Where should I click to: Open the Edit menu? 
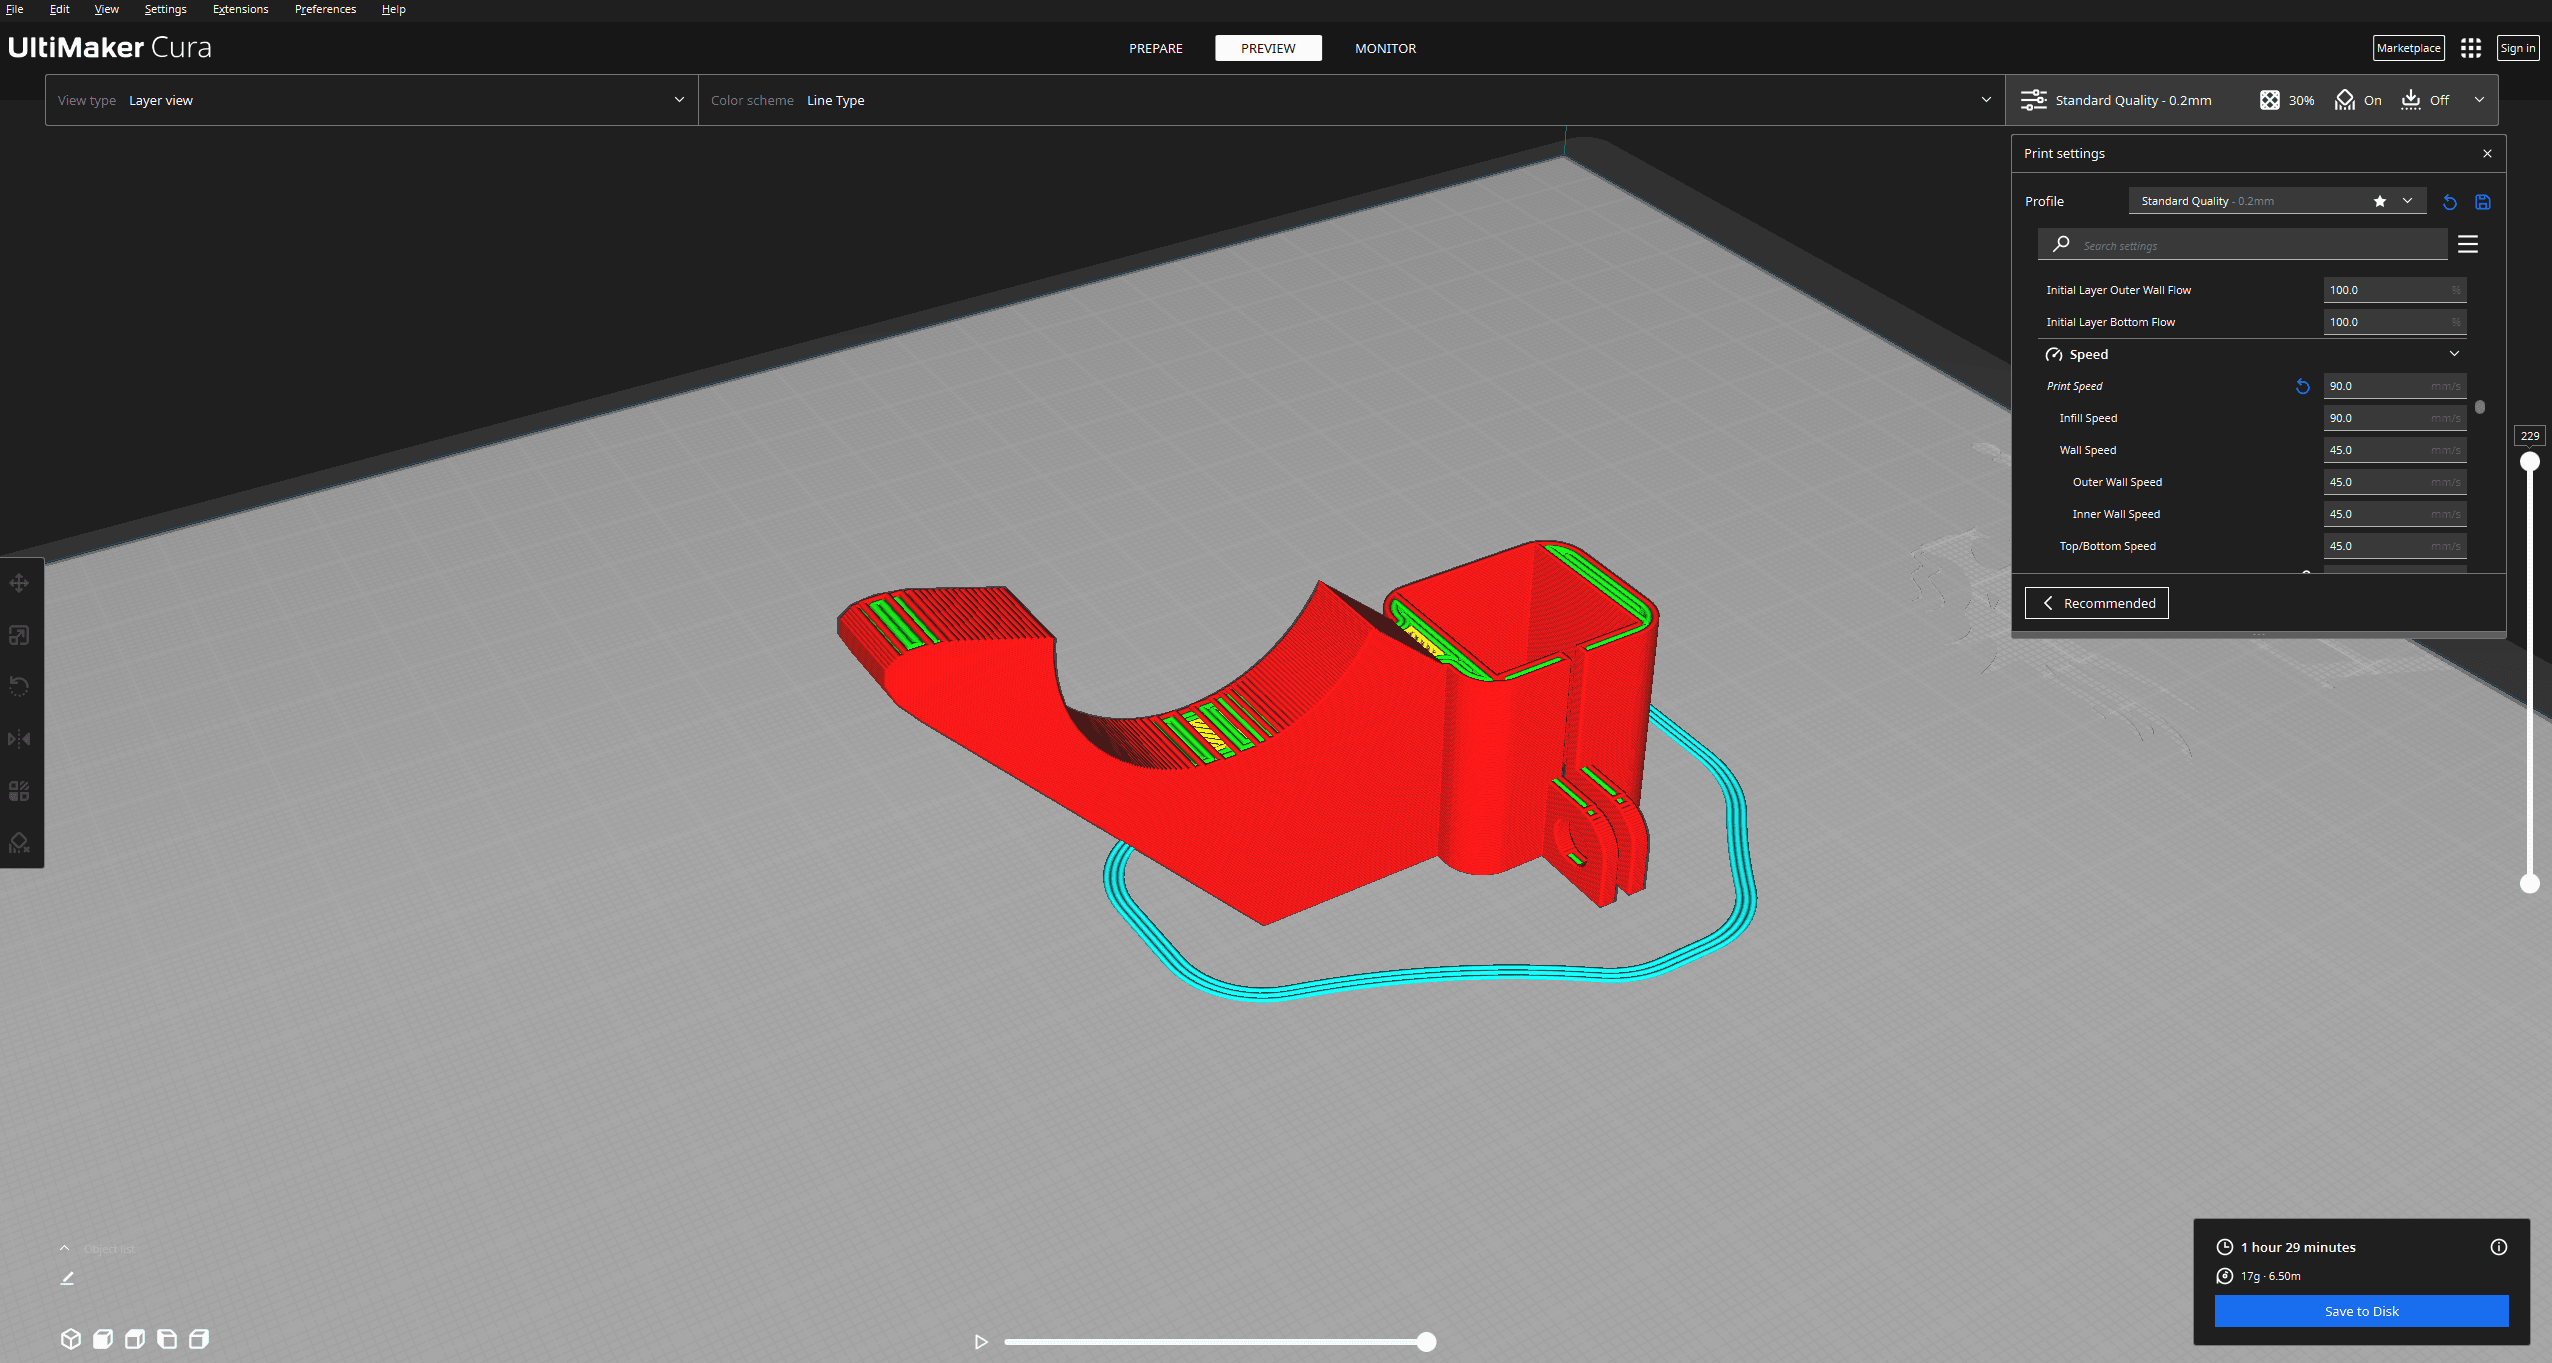click(59, 9)
